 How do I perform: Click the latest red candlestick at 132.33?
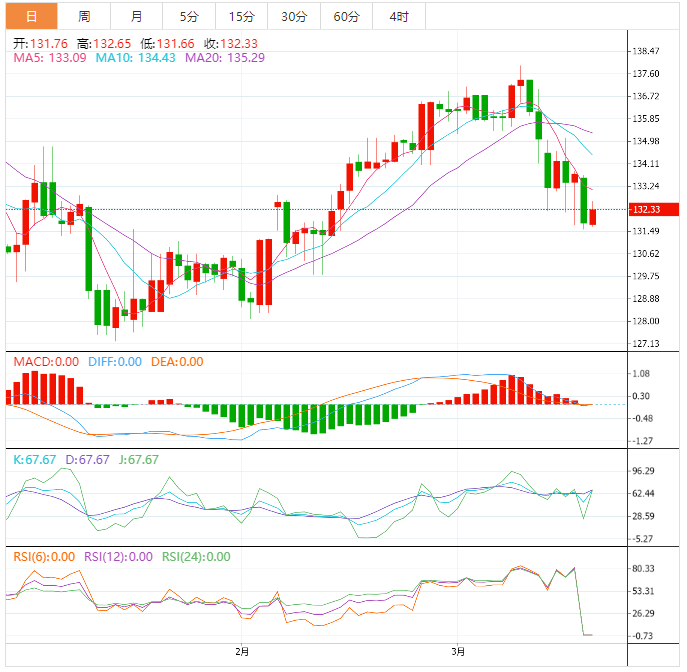pos(593,217)
